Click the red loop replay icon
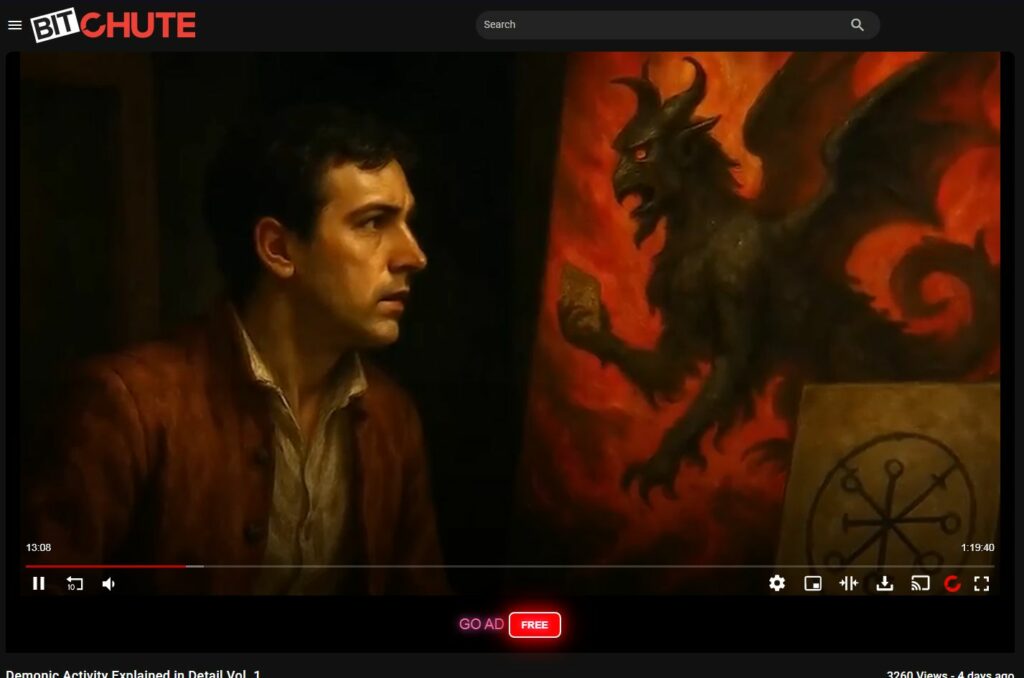The image size is (1024, 678). (952, 583)
